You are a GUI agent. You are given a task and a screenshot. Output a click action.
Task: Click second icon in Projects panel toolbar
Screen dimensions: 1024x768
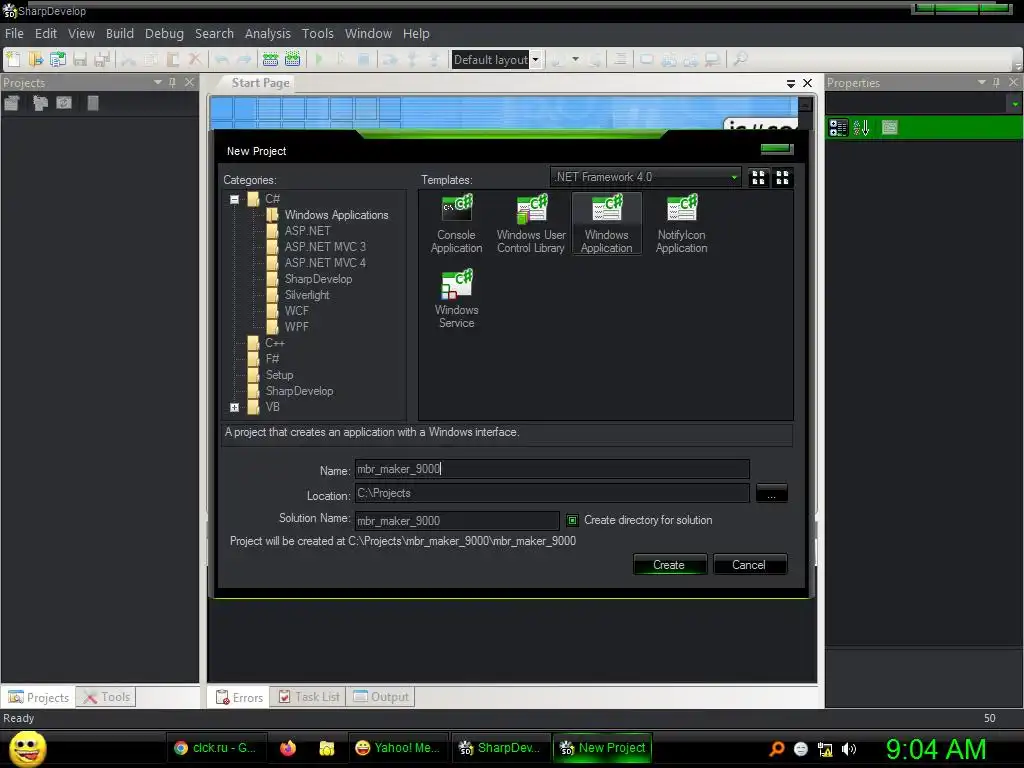(x=40, y=103)
